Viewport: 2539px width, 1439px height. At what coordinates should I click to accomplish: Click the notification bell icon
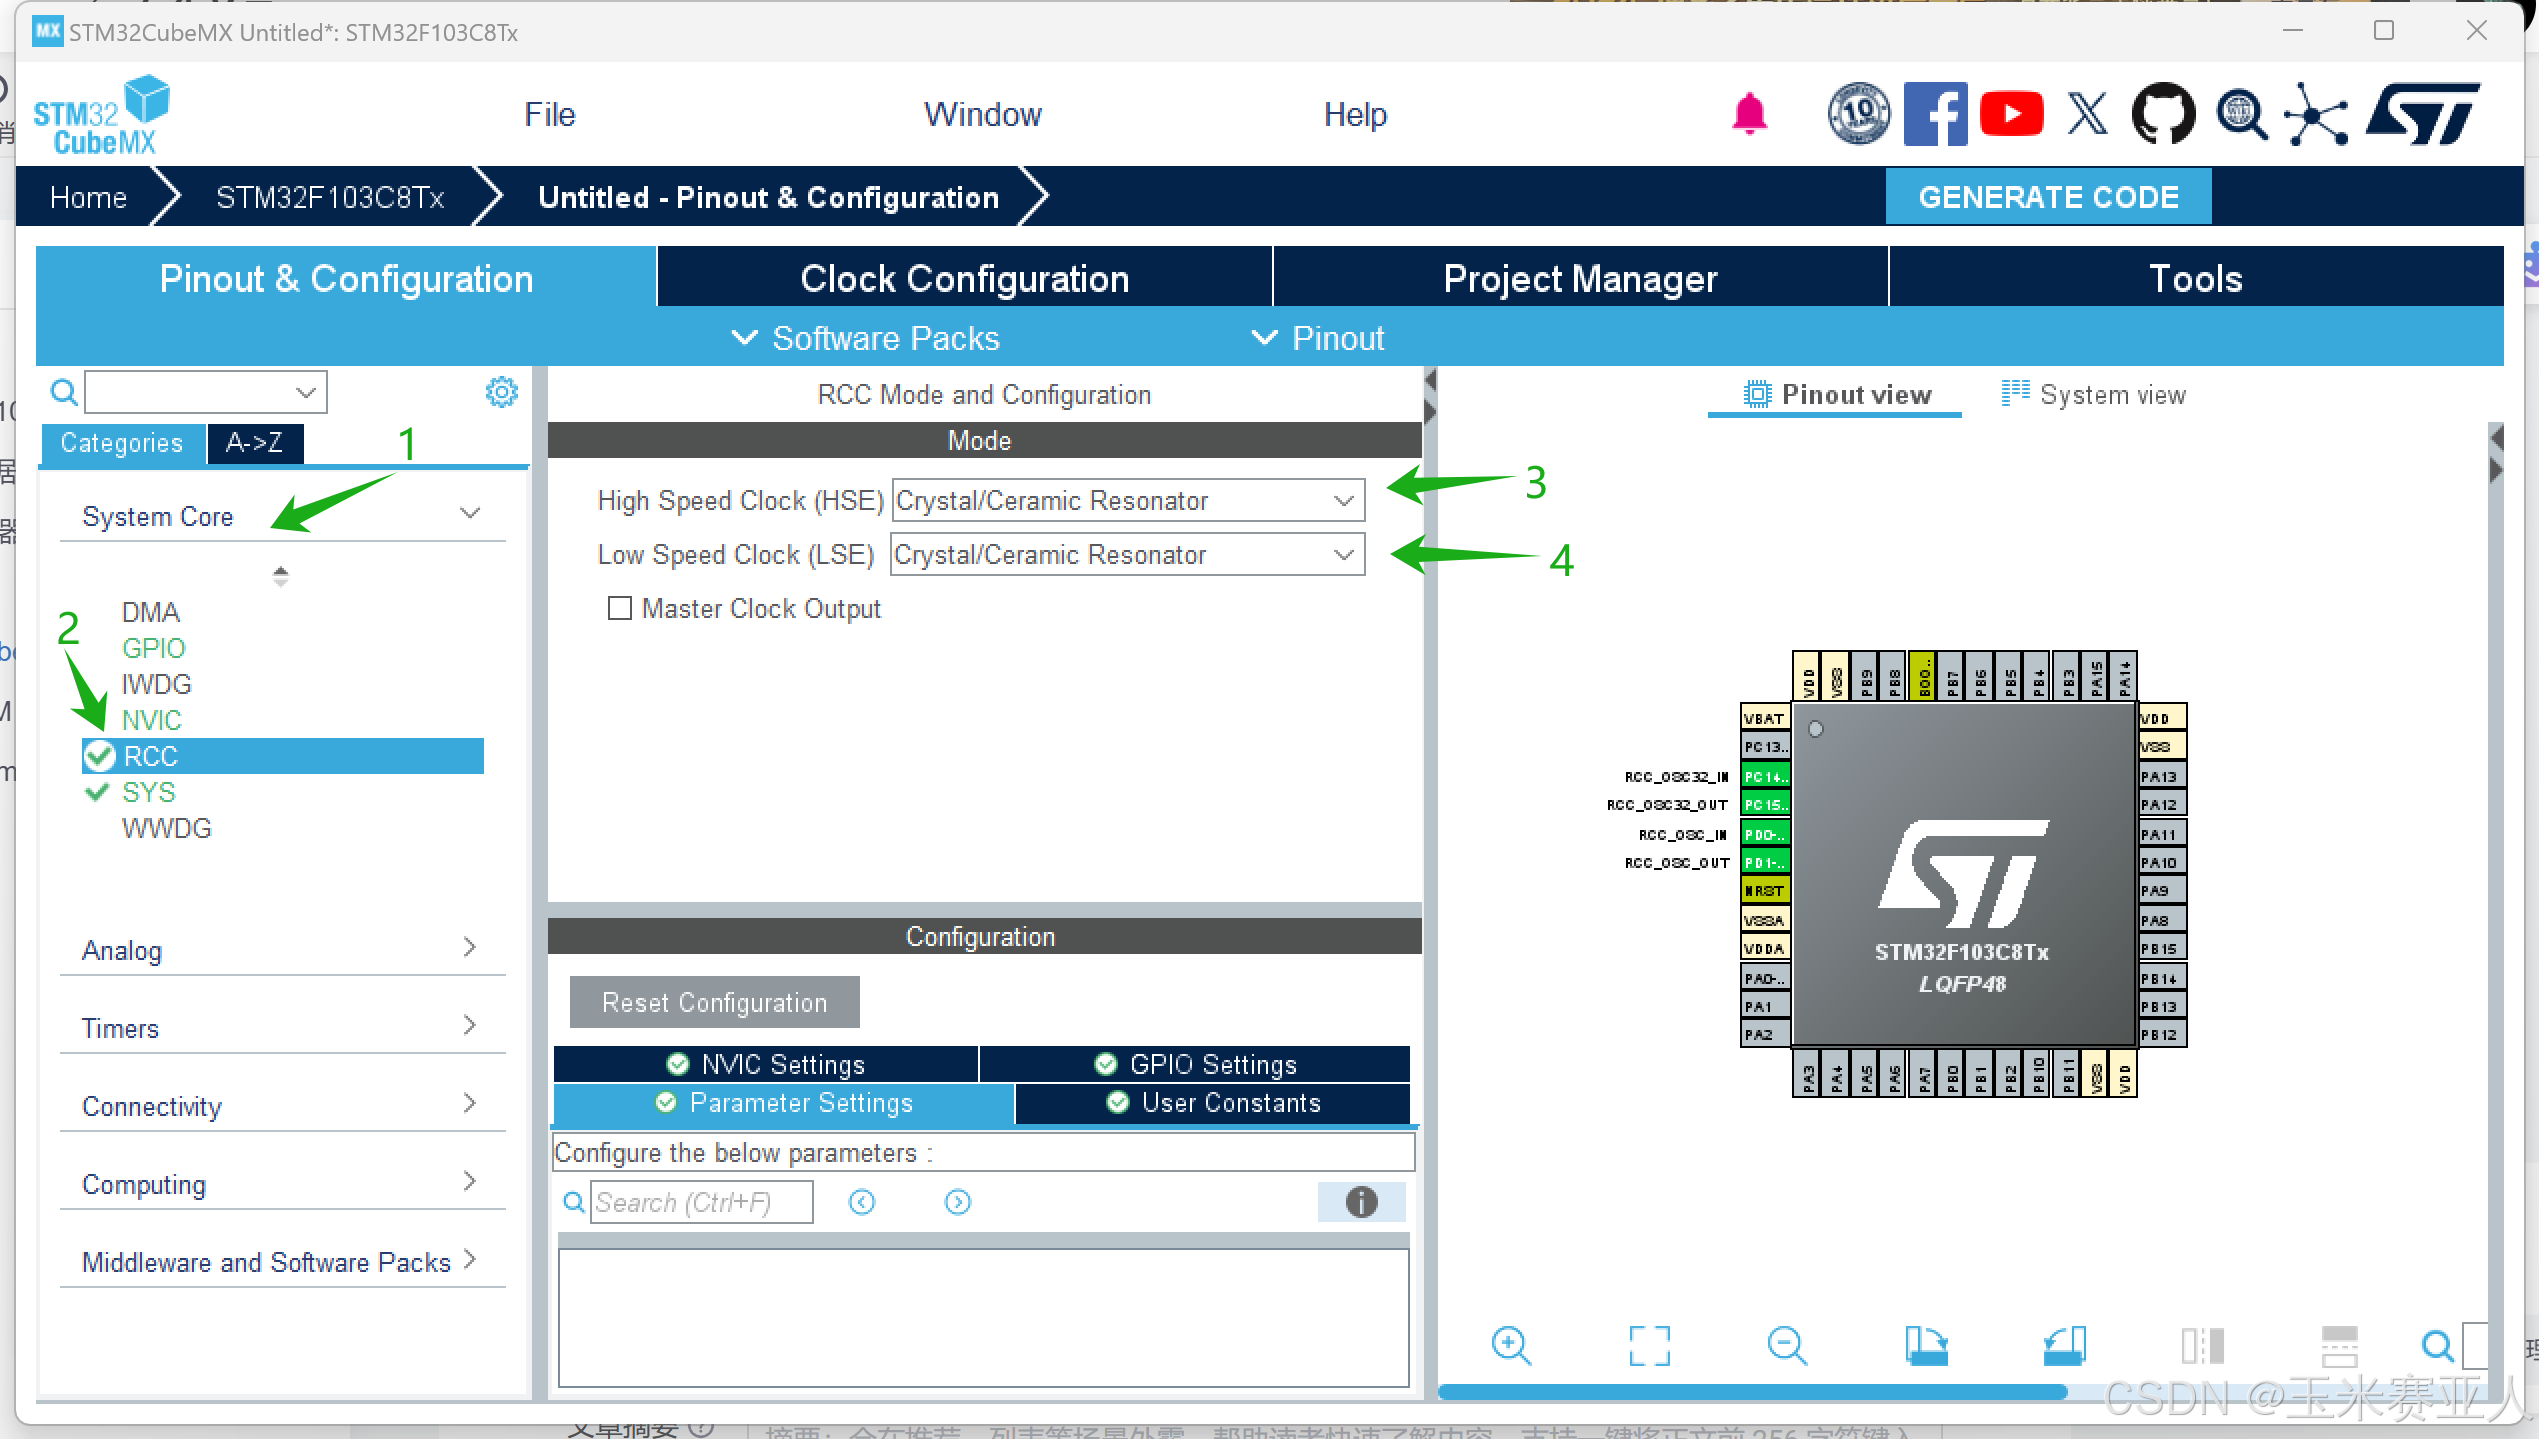pos(1749,114)
